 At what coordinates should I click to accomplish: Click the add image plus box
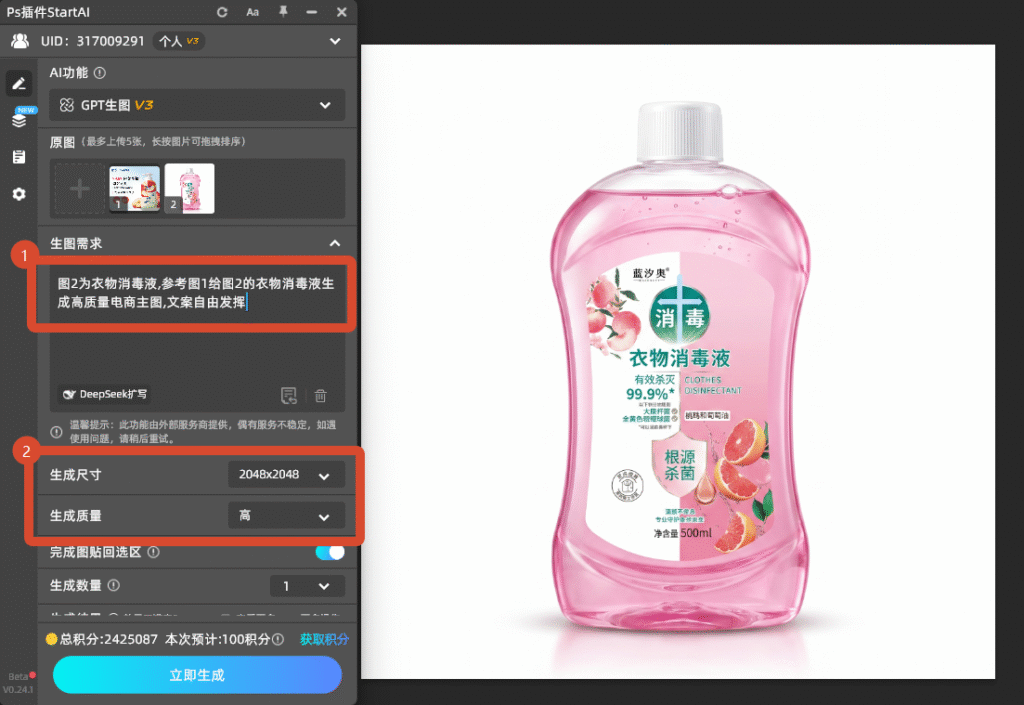[80, 189]
